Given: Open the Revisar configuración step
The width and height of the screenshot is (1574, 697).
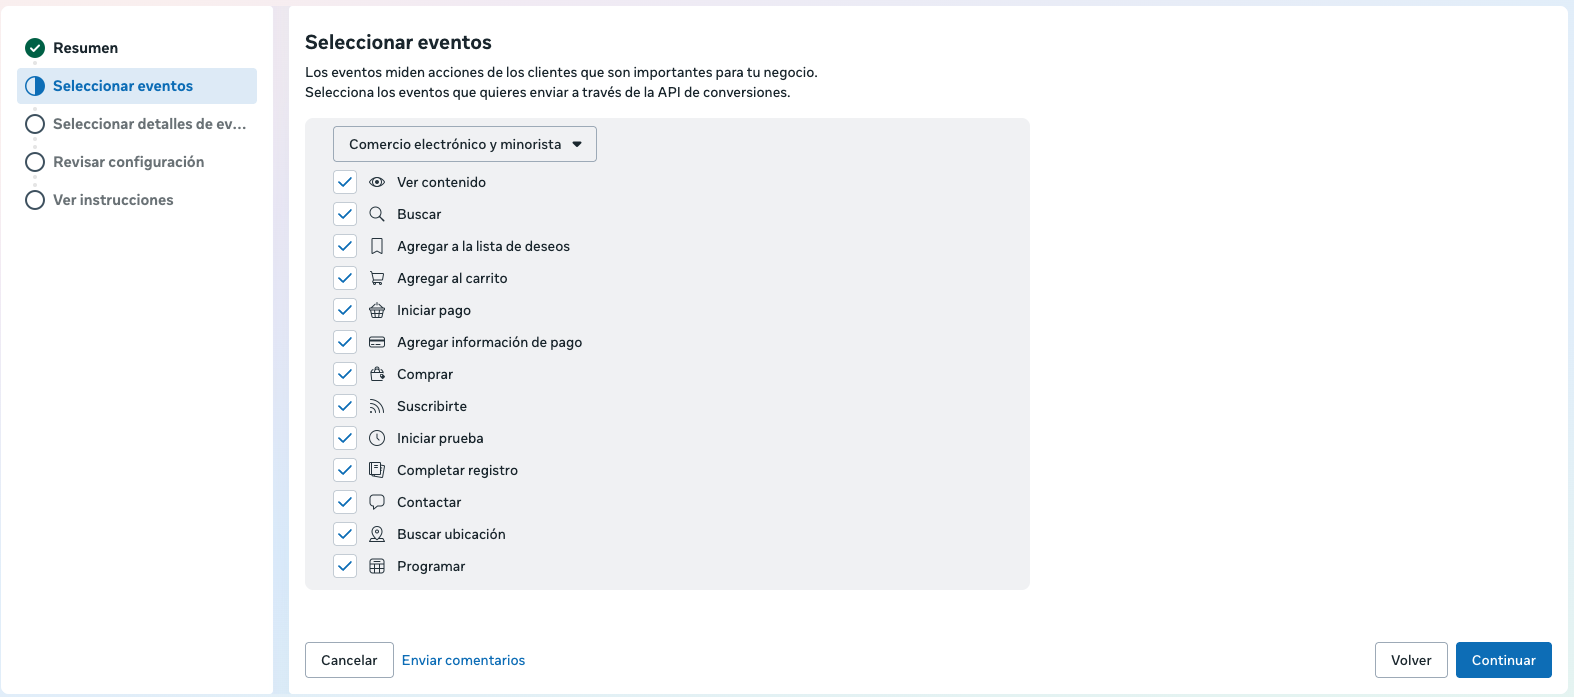Looking at the screenshot, I should (128, 162).
